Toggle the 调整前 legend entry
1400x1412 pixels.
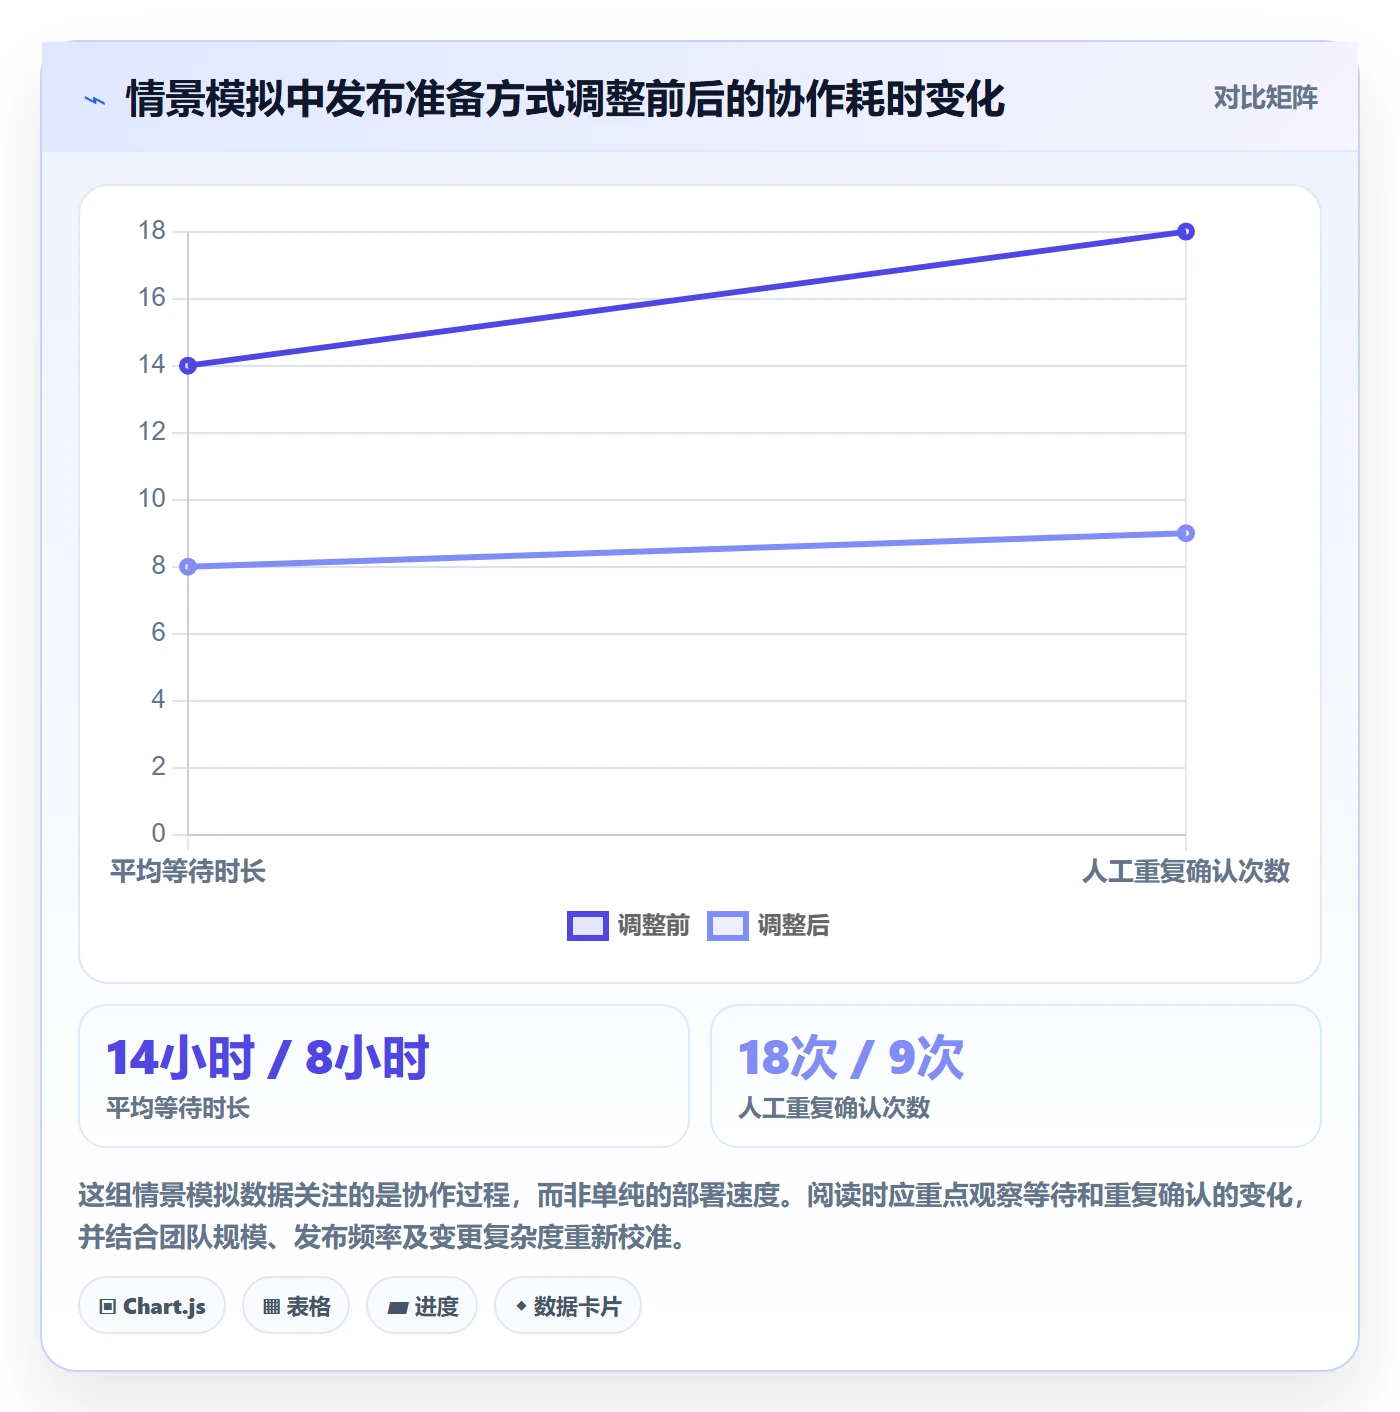click(628, 926)
